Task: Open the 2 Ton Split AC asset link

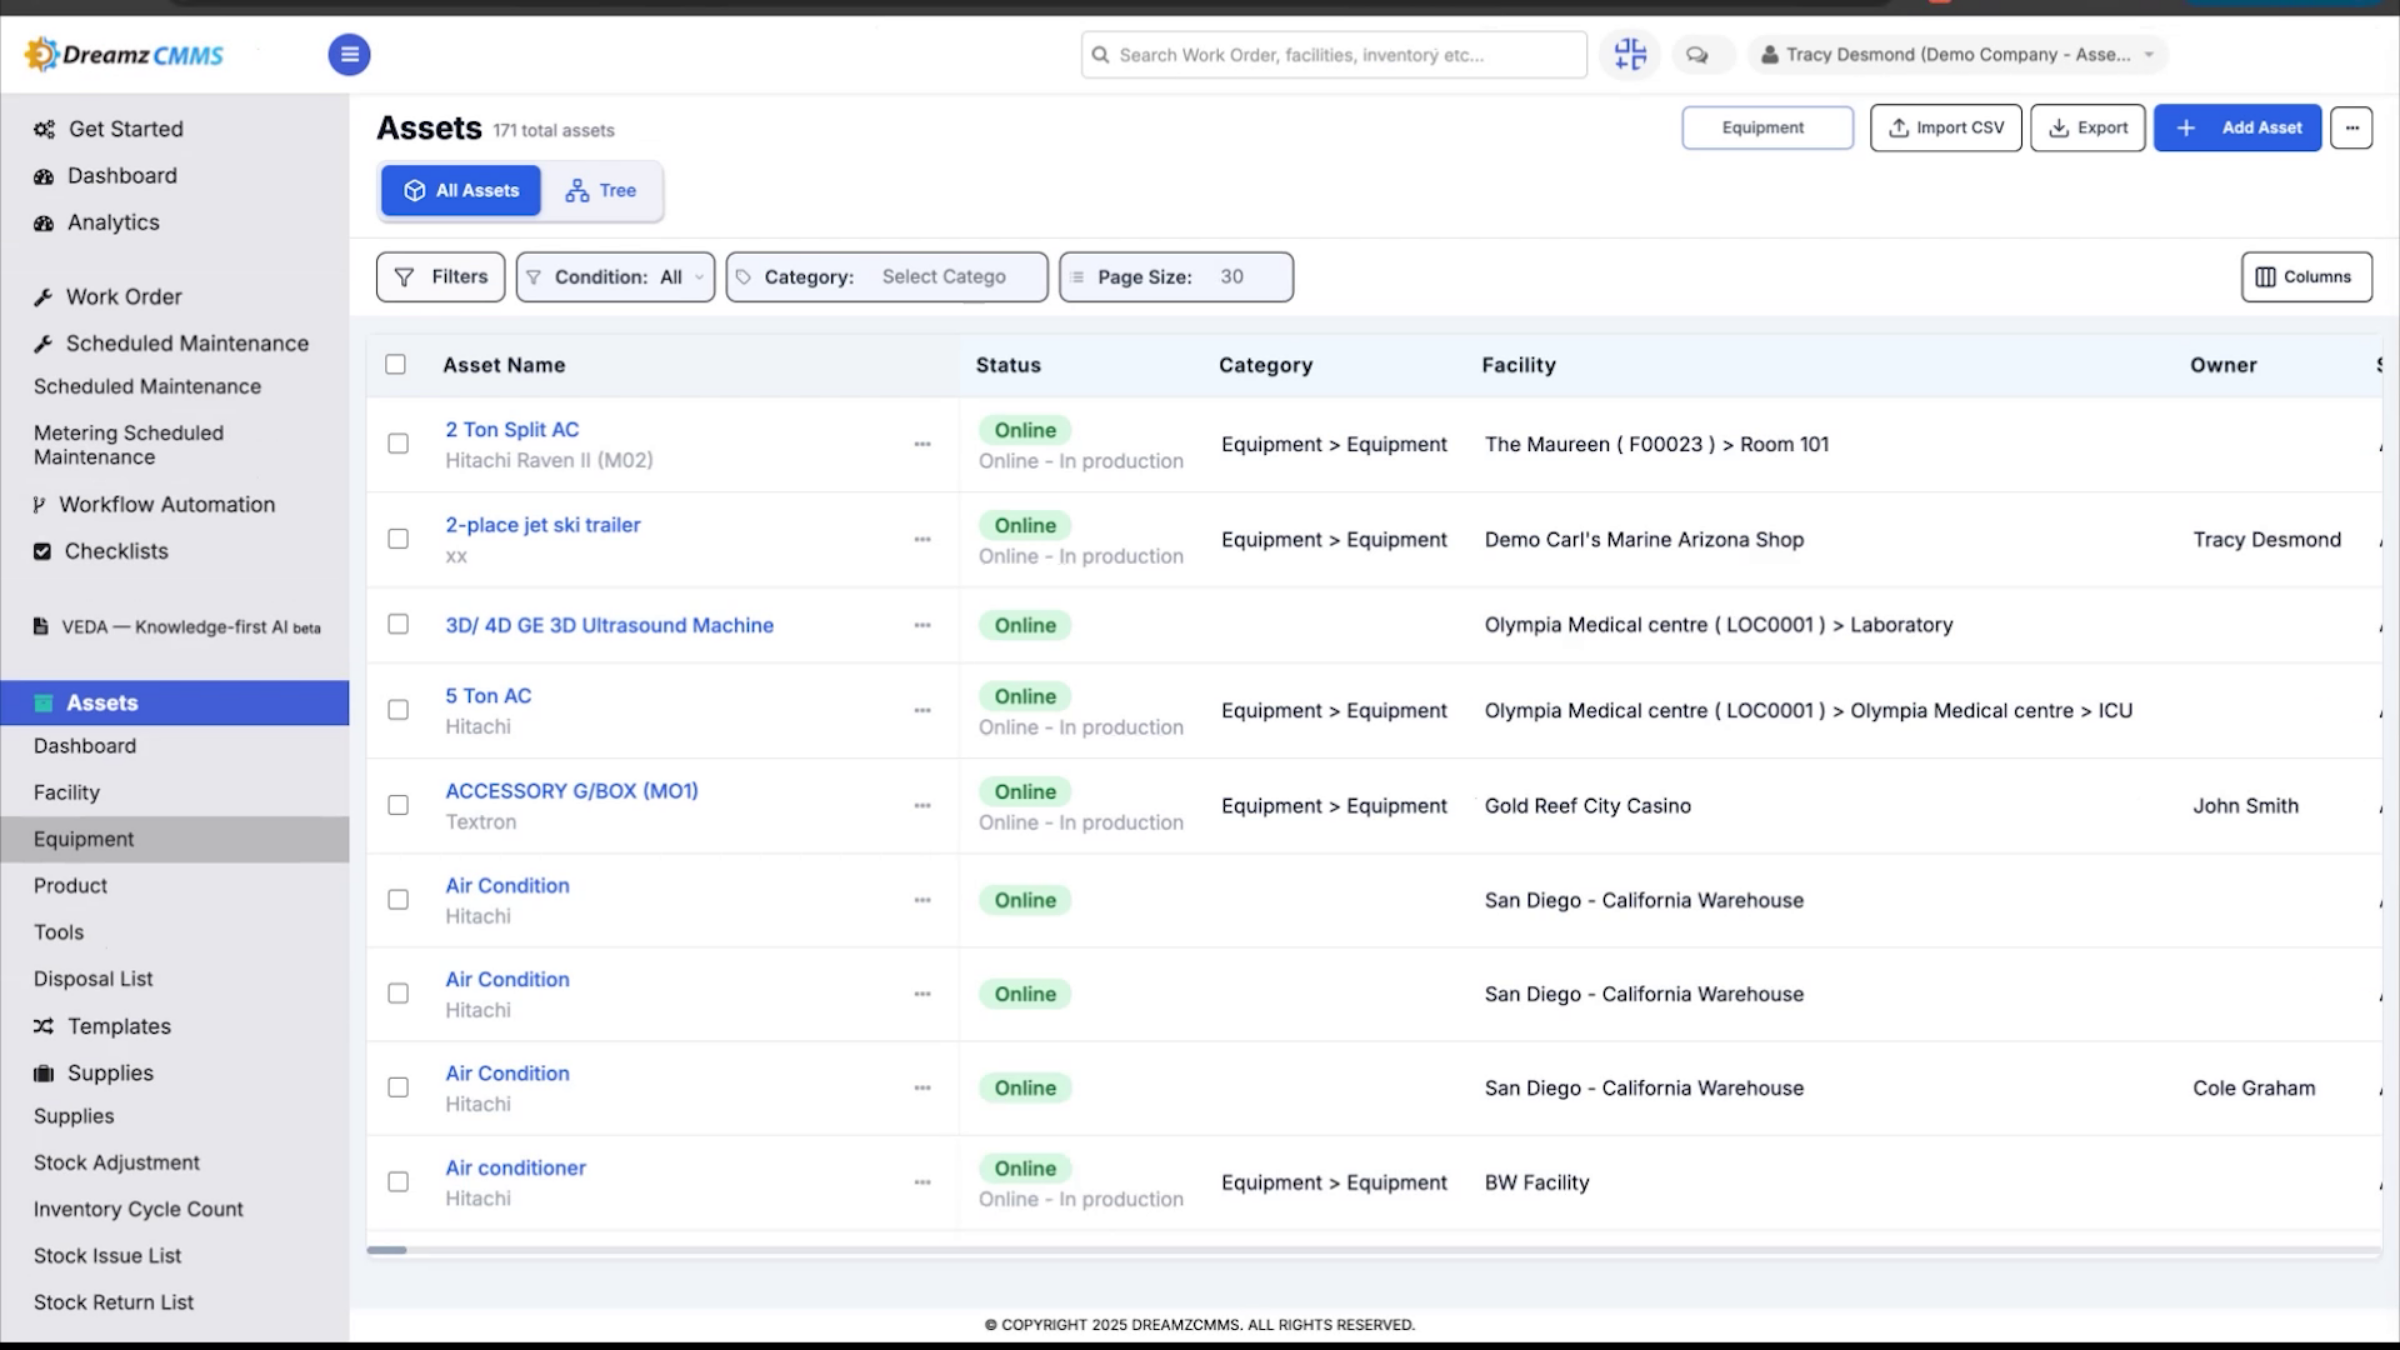Action: coord(512,430)
